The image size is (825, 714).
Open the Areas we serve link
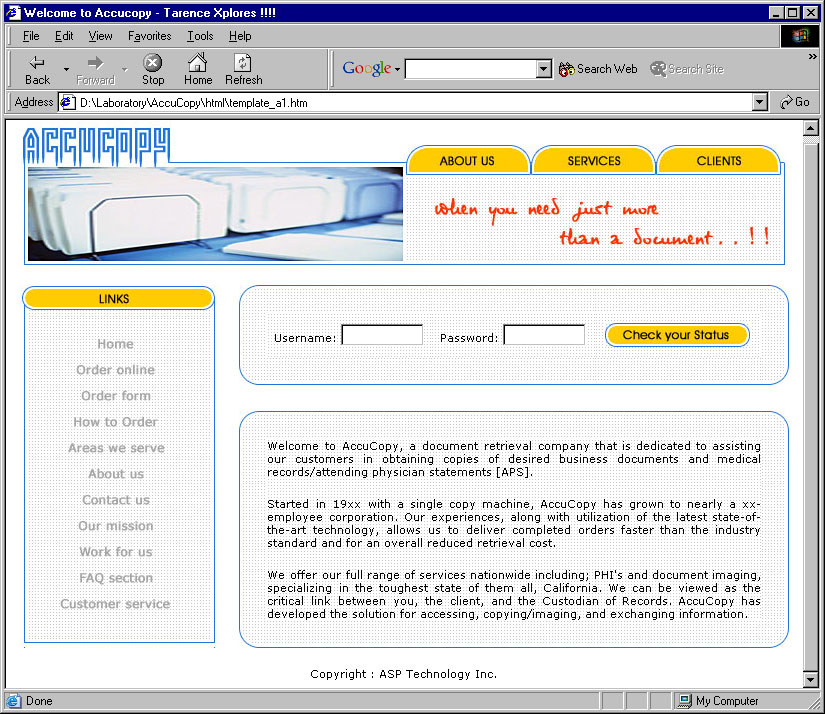tap(116, 448)
